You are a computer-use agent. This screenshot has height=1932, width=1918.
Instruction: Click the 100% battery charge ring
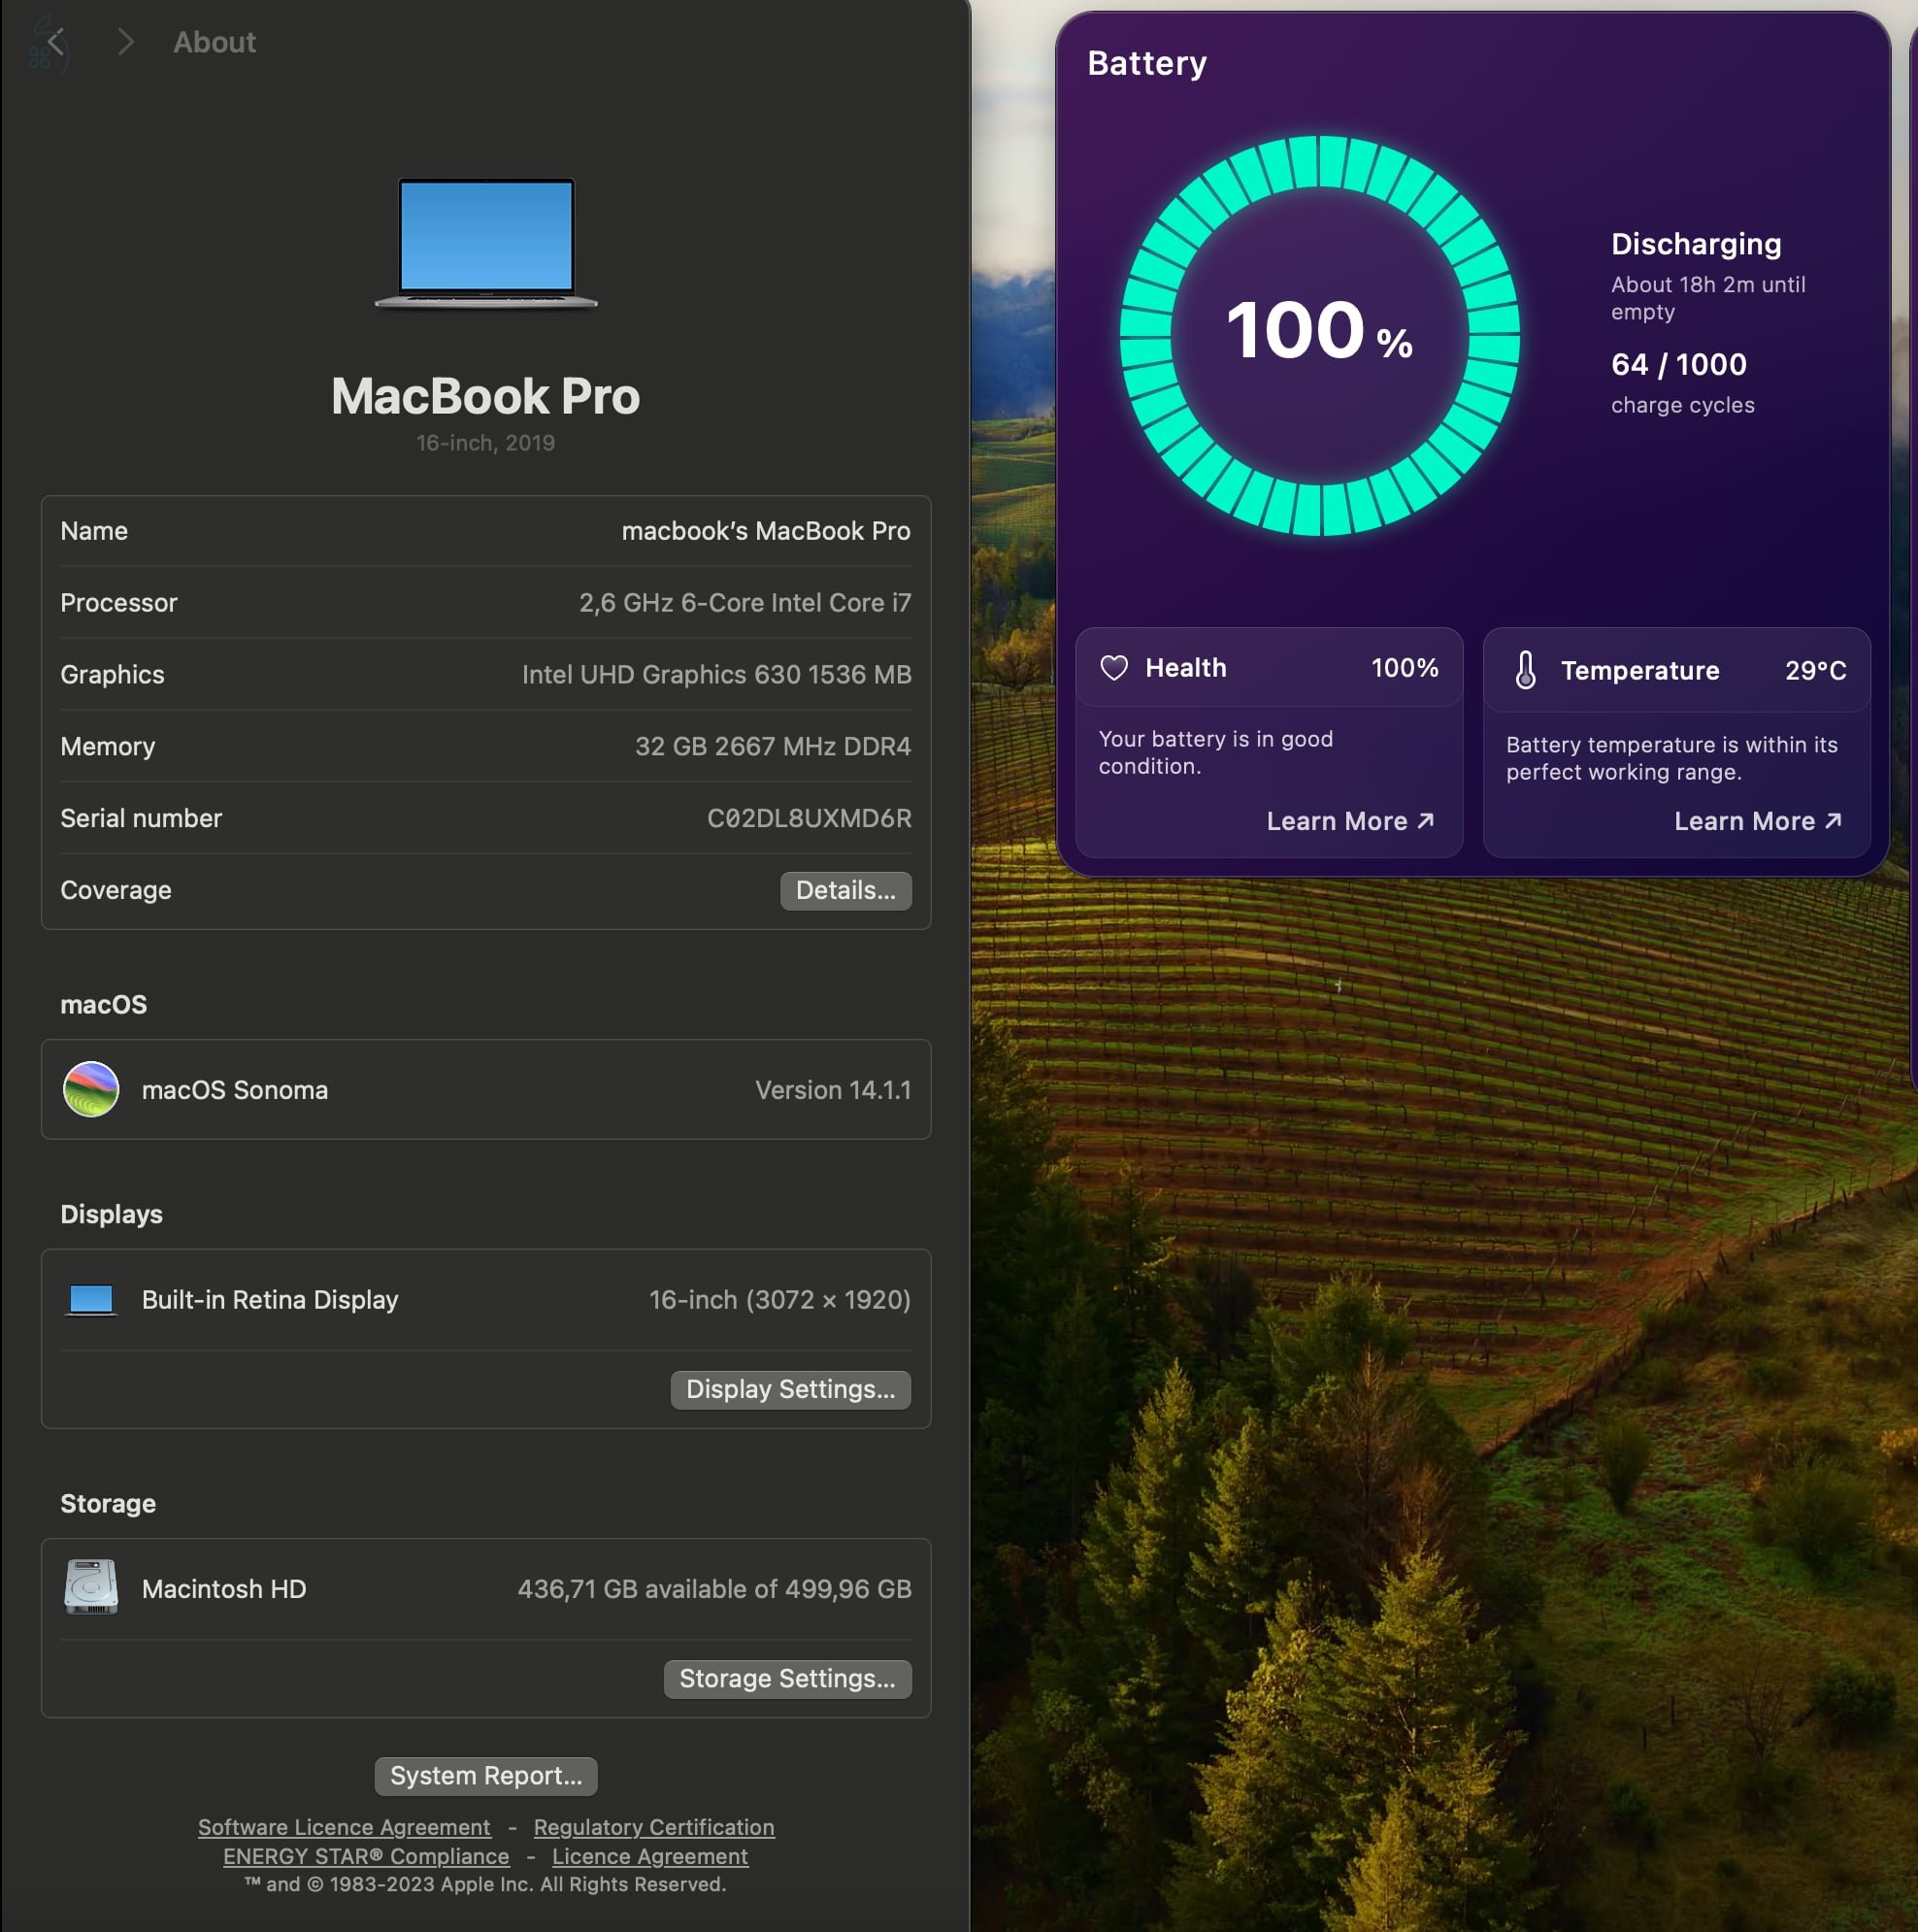1319,336
